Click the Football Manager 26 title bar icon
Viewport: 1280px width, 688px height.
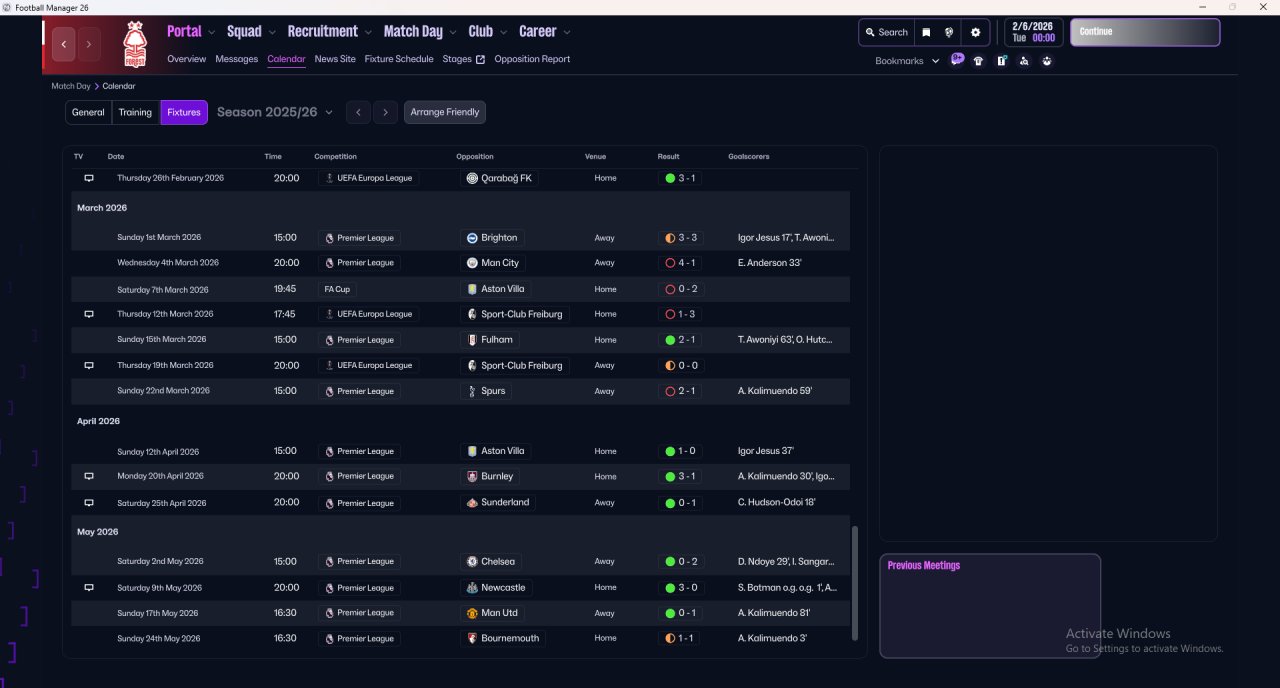point(7,7)
